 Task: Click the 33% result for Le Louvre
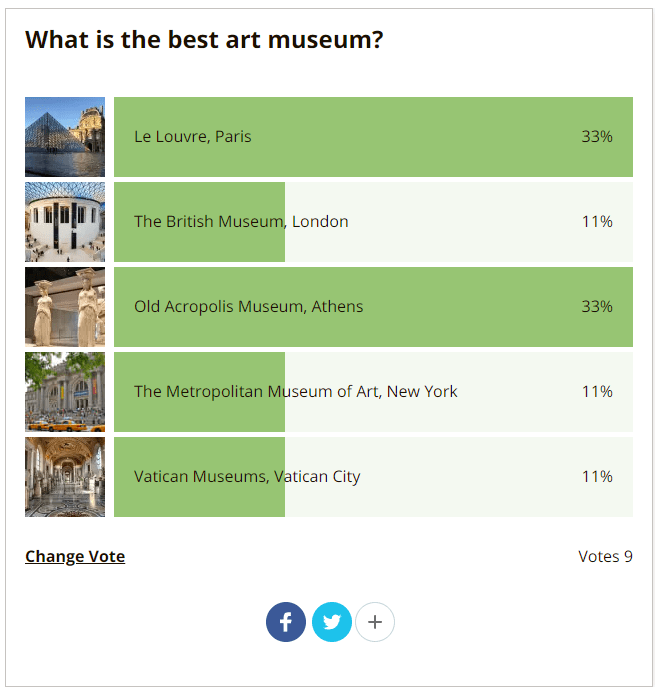click(597, 136)
